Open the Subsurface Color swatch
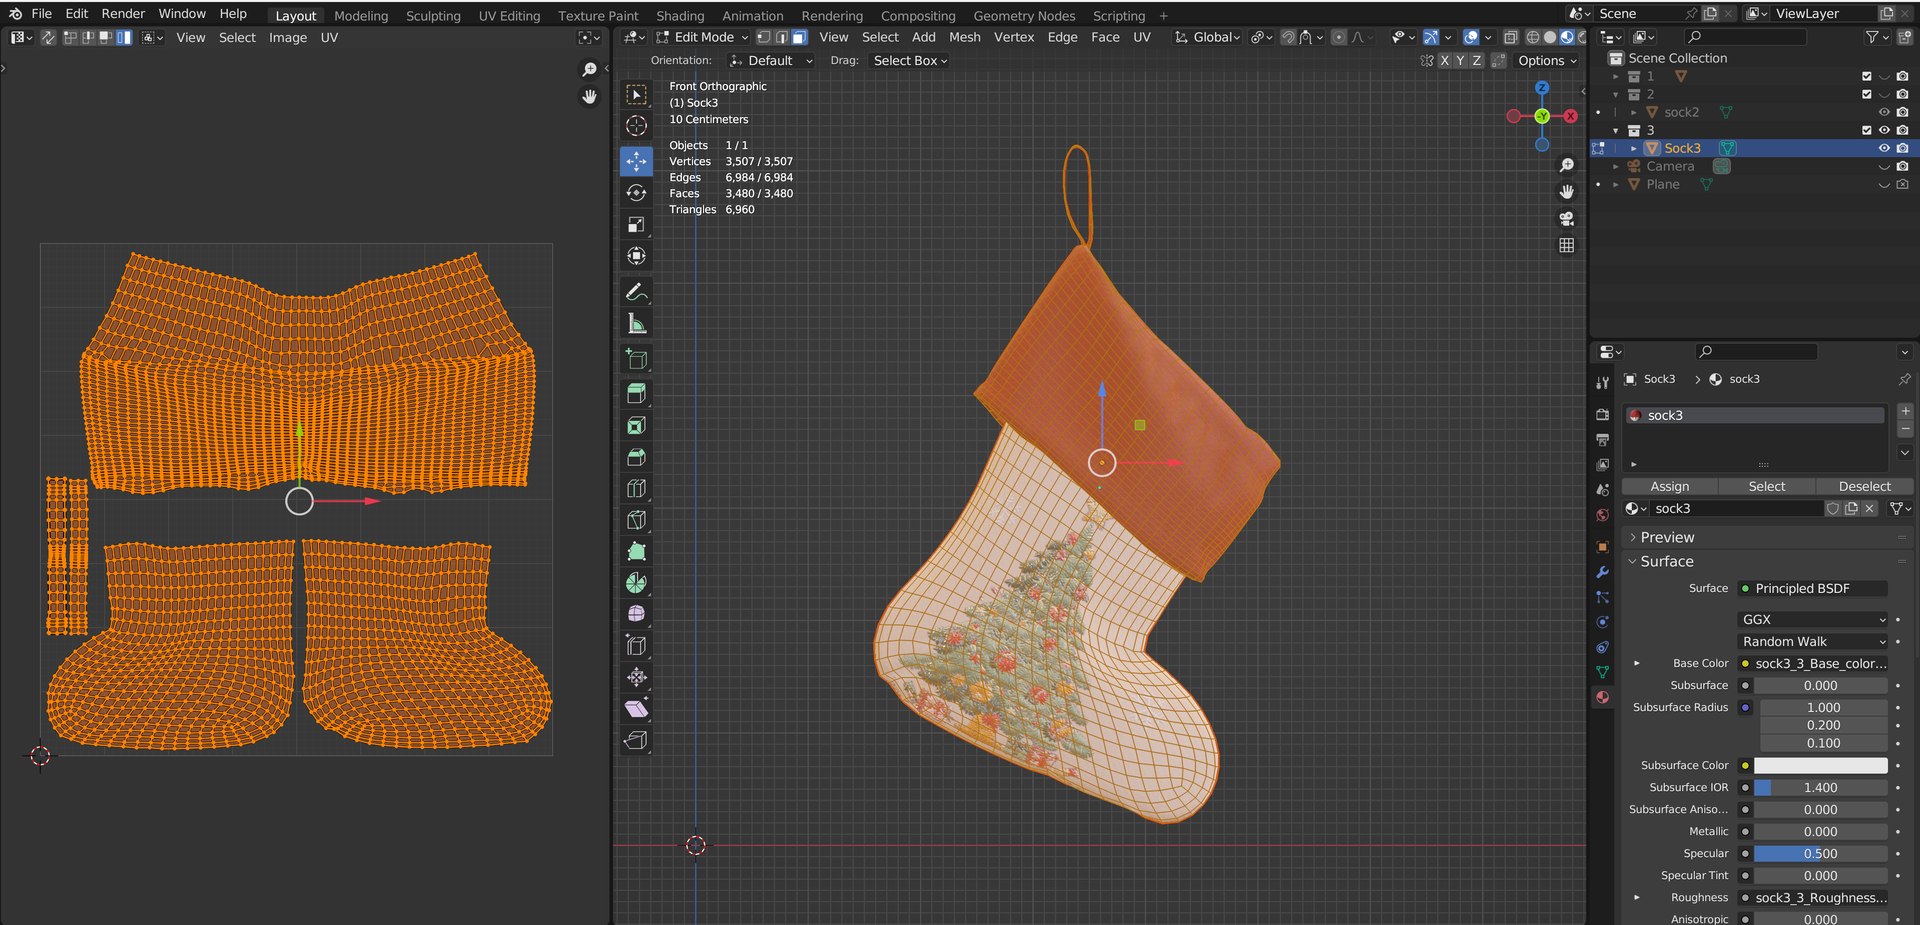The height and width of the screenshot is (925, 1920). pyautogui.click(x=1820, y=765)
